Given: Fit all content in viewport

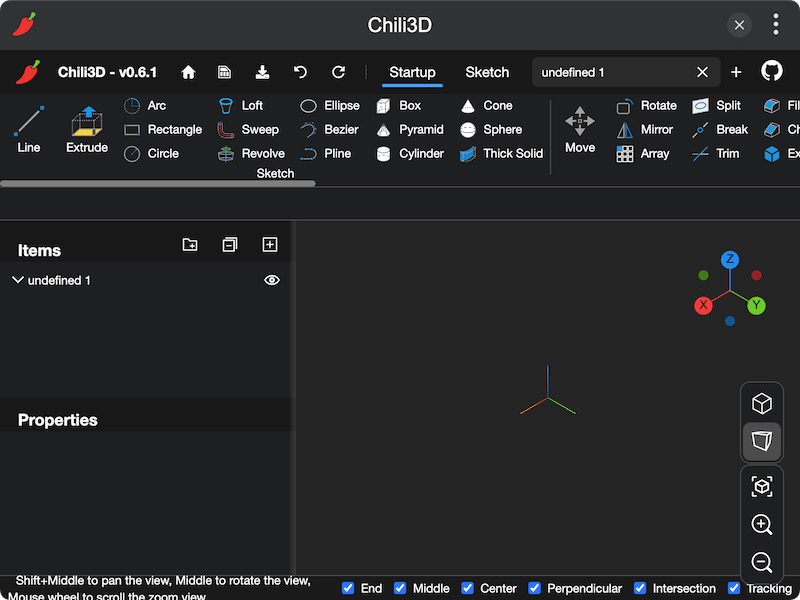Looking at the screenshot, I should click(762, 487).
